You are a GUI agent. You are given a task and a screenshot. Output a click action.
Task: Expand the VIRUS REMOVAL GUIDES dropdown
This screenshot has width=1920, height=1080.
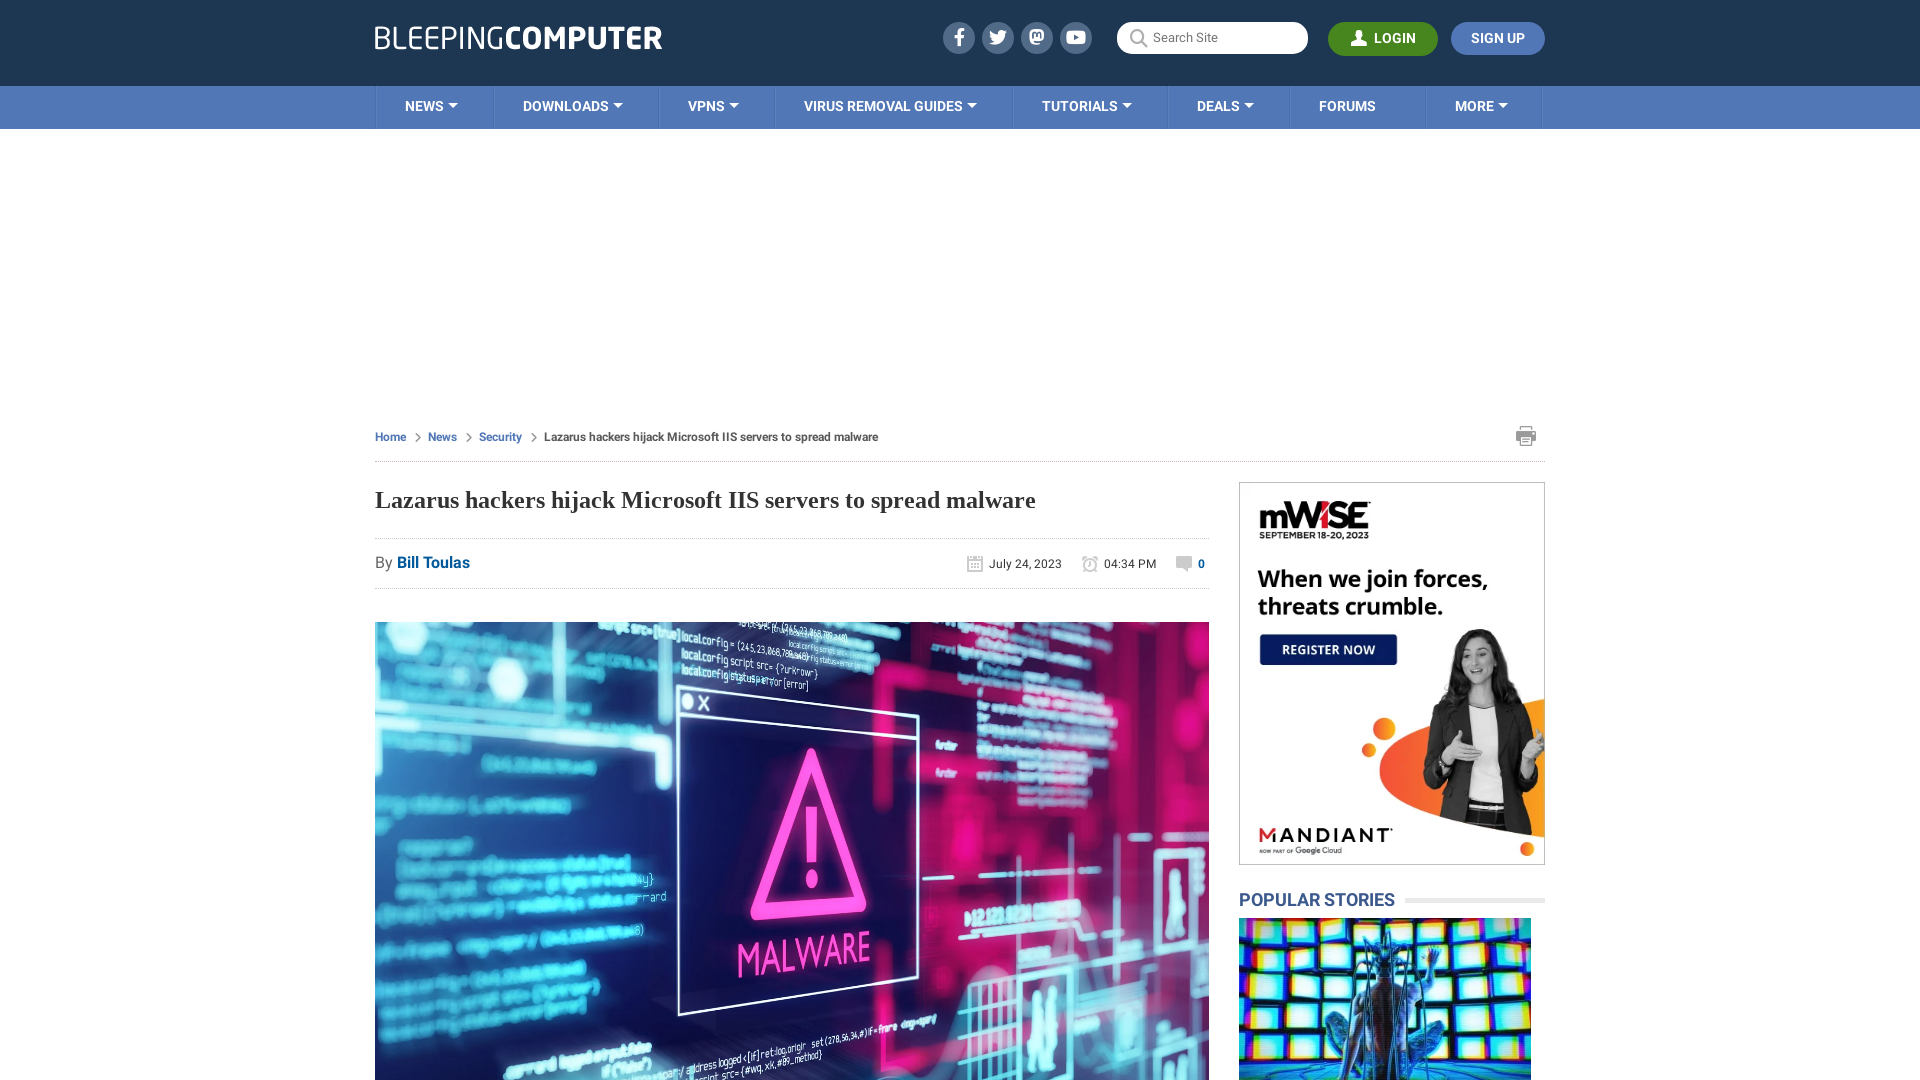[890, 105]
